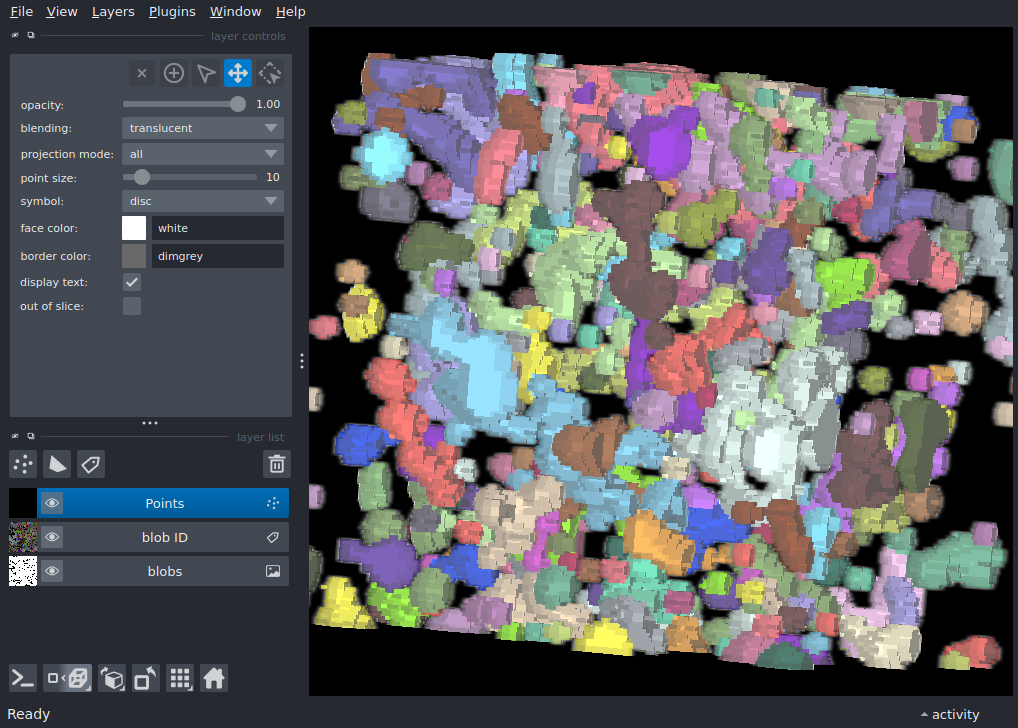1018x728 pixels.
Task: Create a new labels layer
Action: point(91,463)
